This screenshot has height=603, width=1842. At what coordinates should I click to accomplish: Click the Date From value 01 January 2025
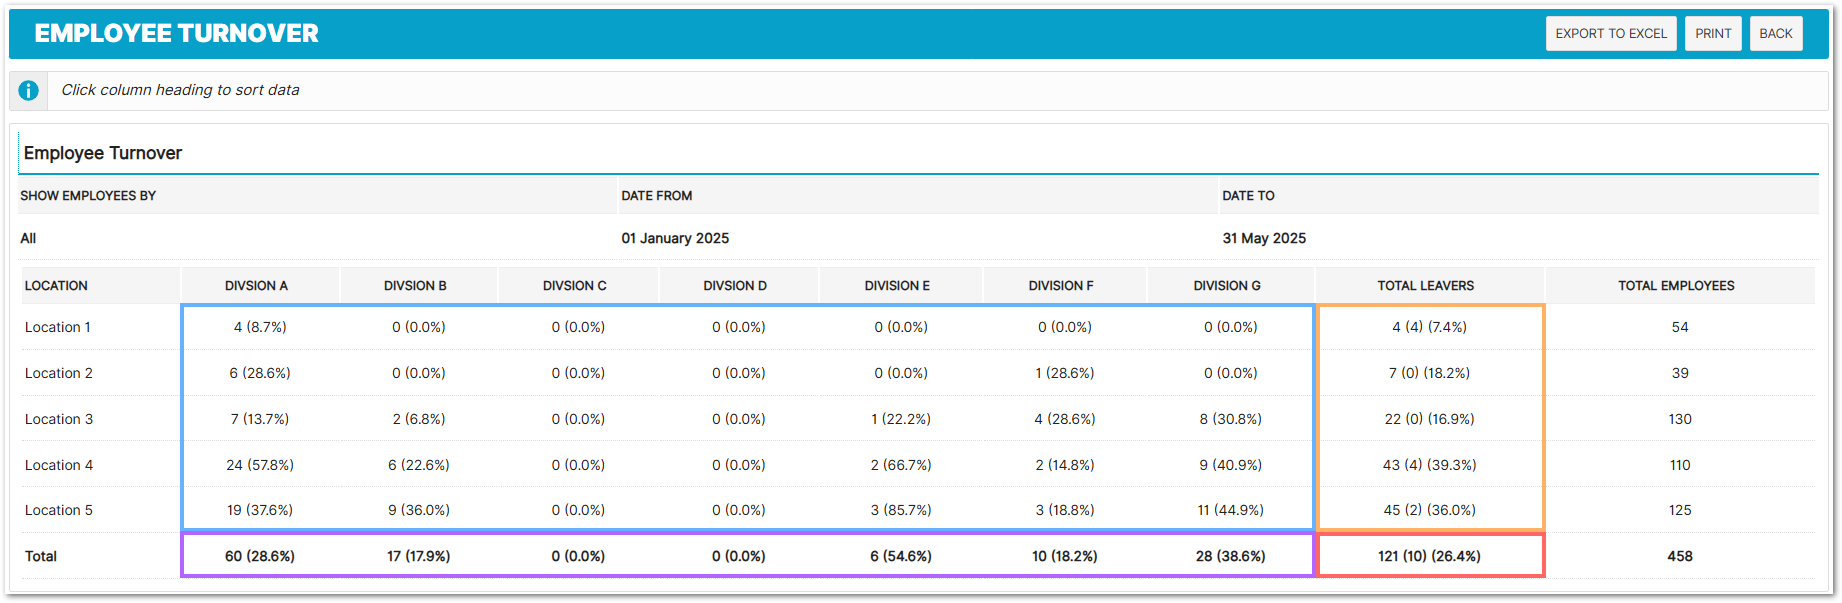675,238
